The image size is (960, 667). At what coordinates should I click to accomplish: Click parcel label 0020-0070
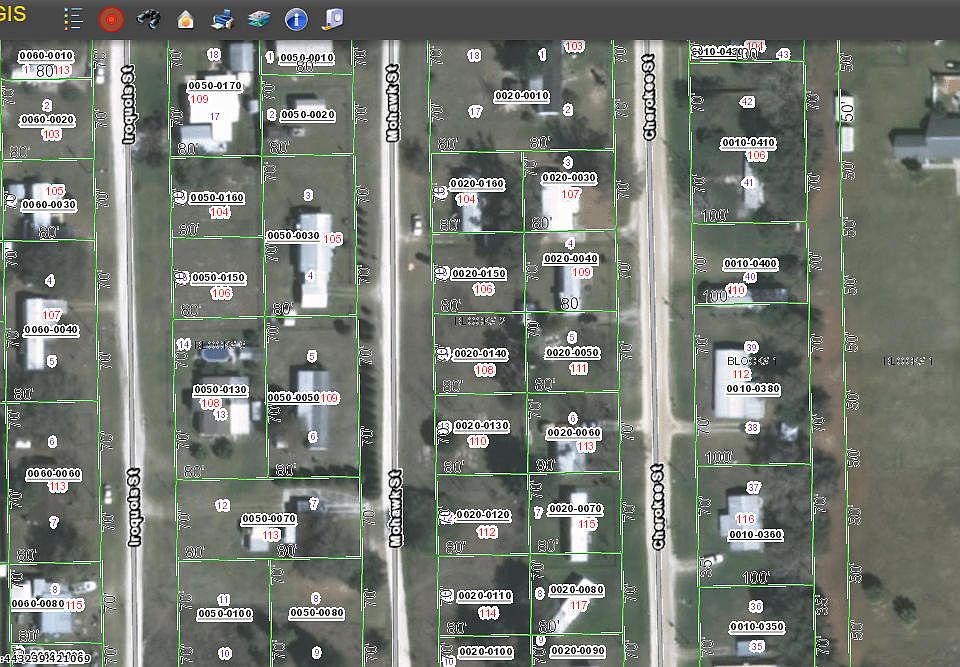[574, 509]
